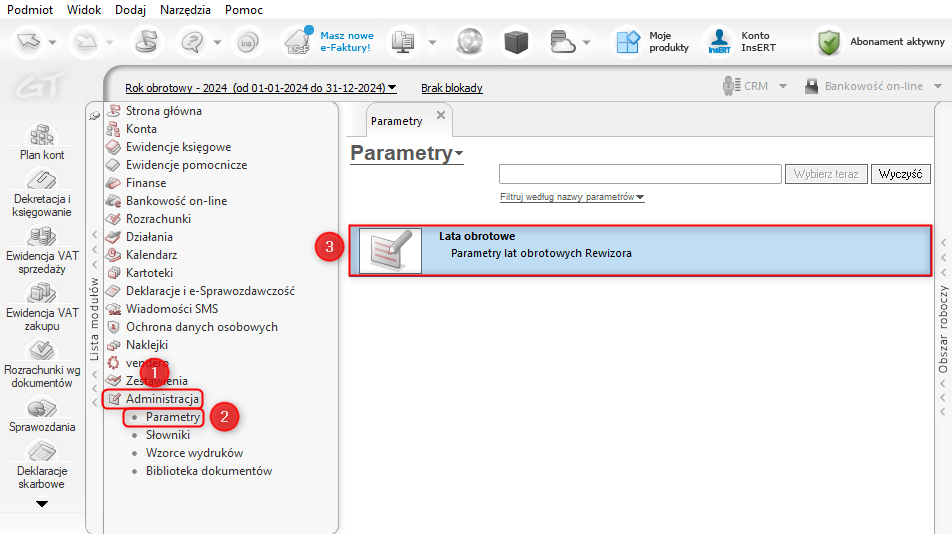952x534 pixels.
Task: Select Ewidencje pomocnicze module
Action: click(186, 165)
